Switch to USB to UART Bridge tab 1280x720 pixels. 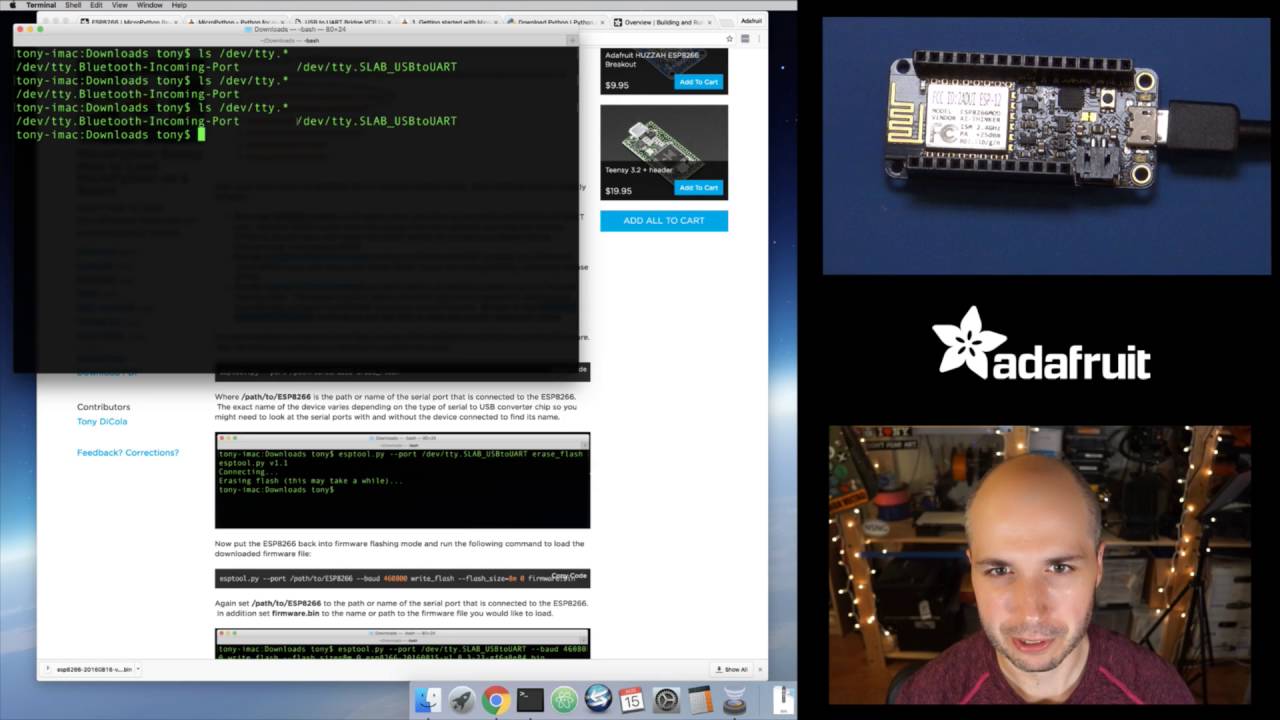coord(345,22)
